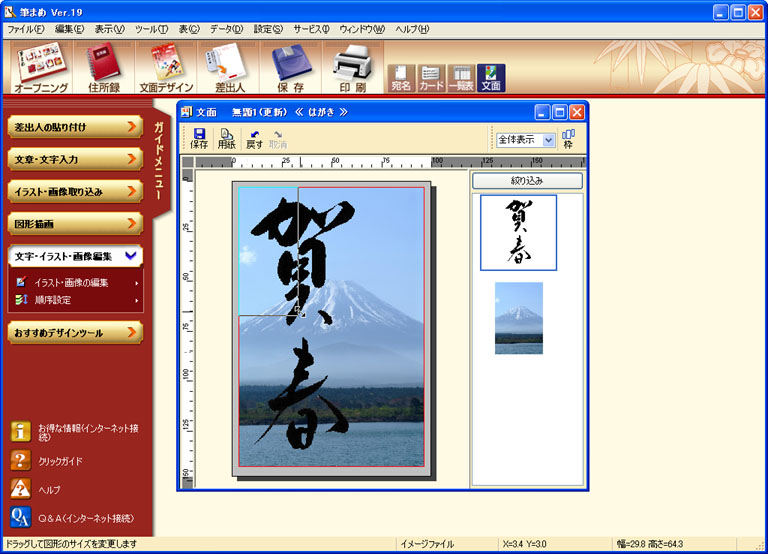Open the ヘルプ warning-triangle icon

(21, 488)
